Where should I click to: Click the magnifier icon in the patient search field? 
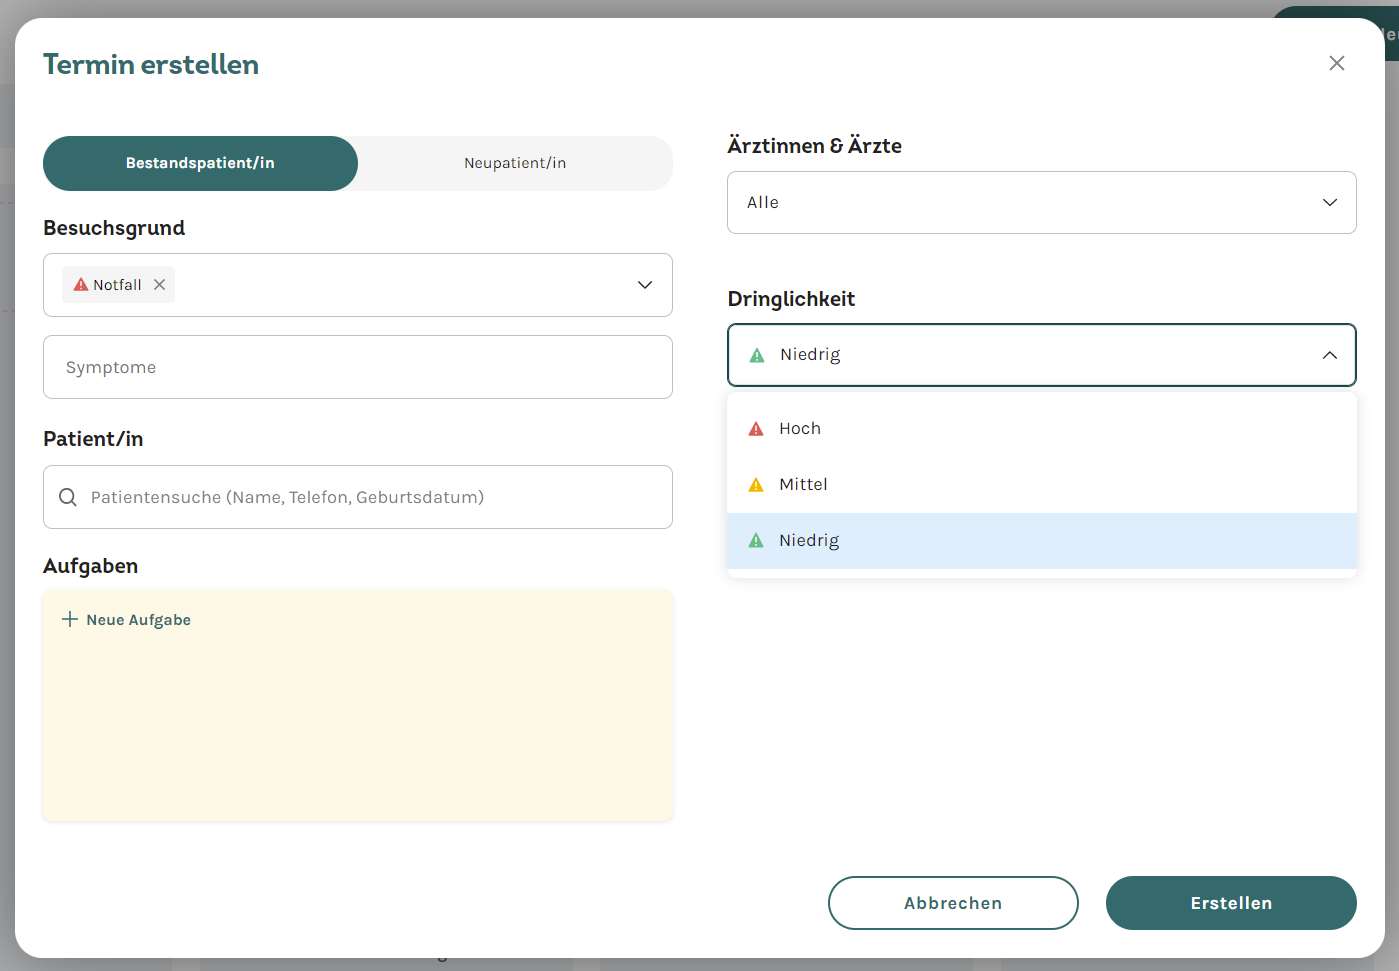click(68, 497)
